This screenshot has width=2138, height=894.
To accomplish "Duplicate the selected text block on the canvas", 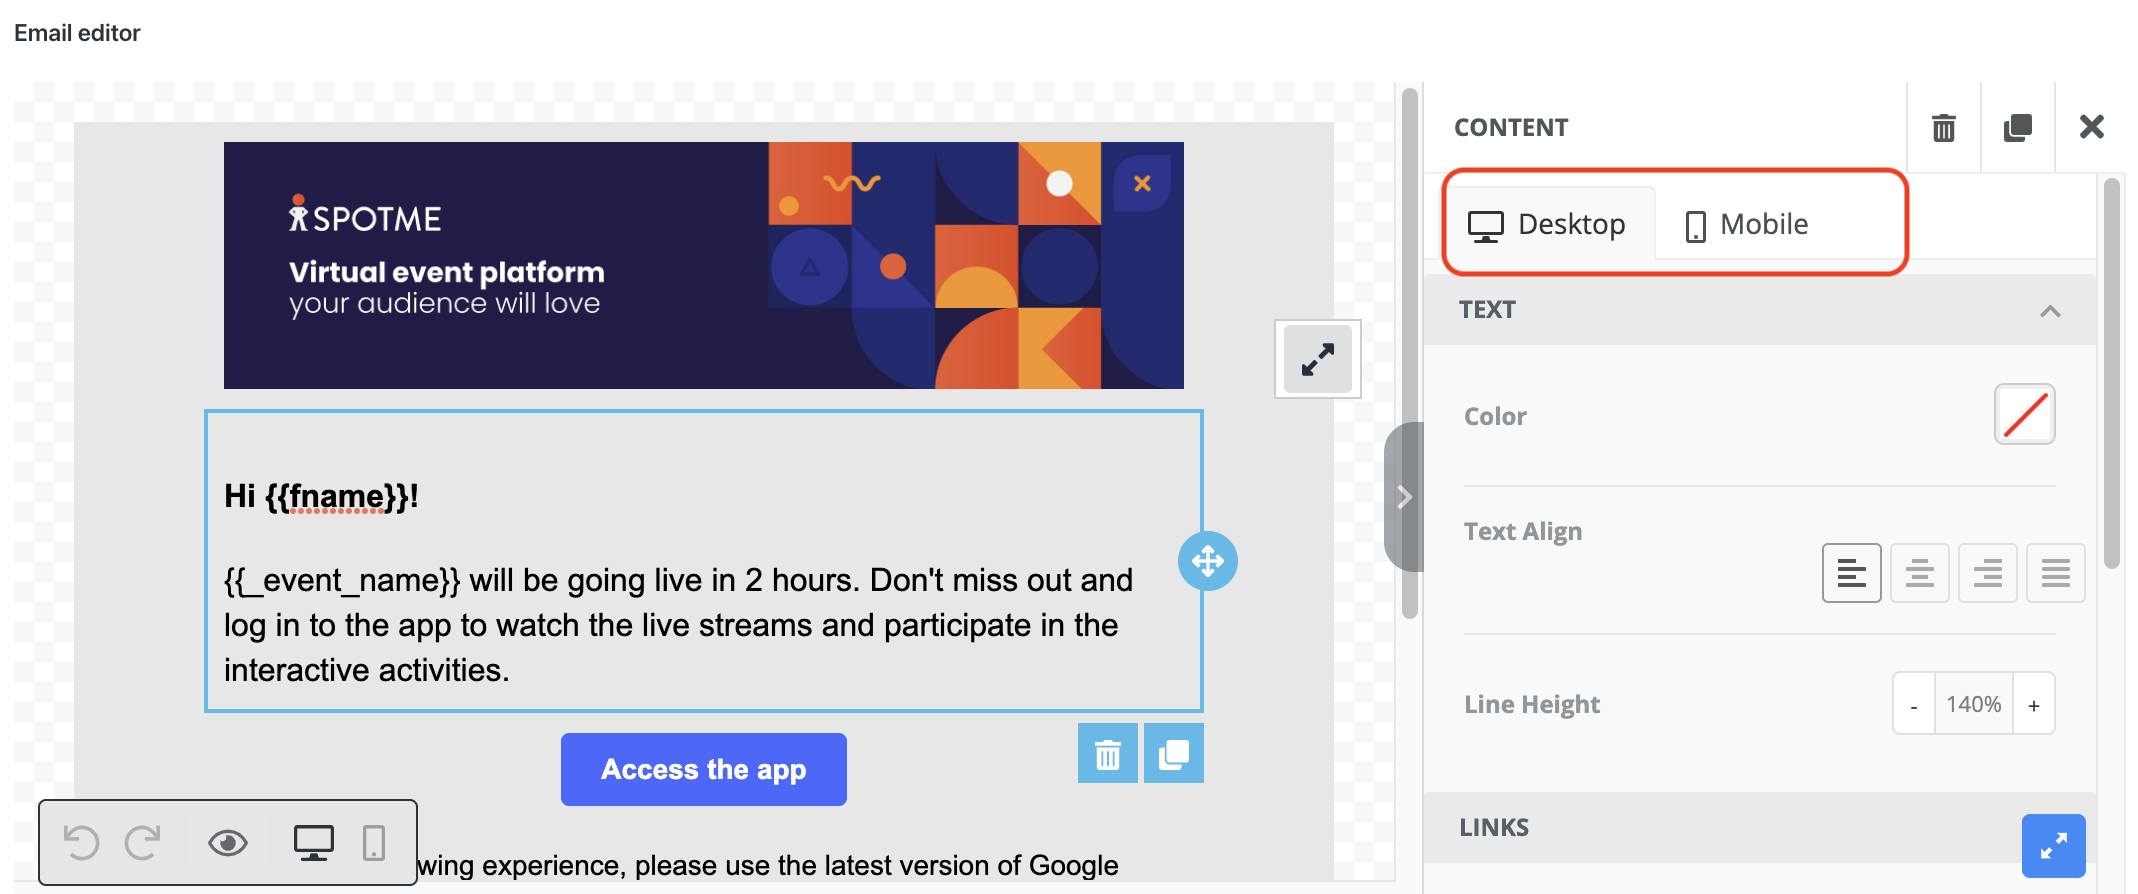I will pyautogui.click(x=1174, y=754).
